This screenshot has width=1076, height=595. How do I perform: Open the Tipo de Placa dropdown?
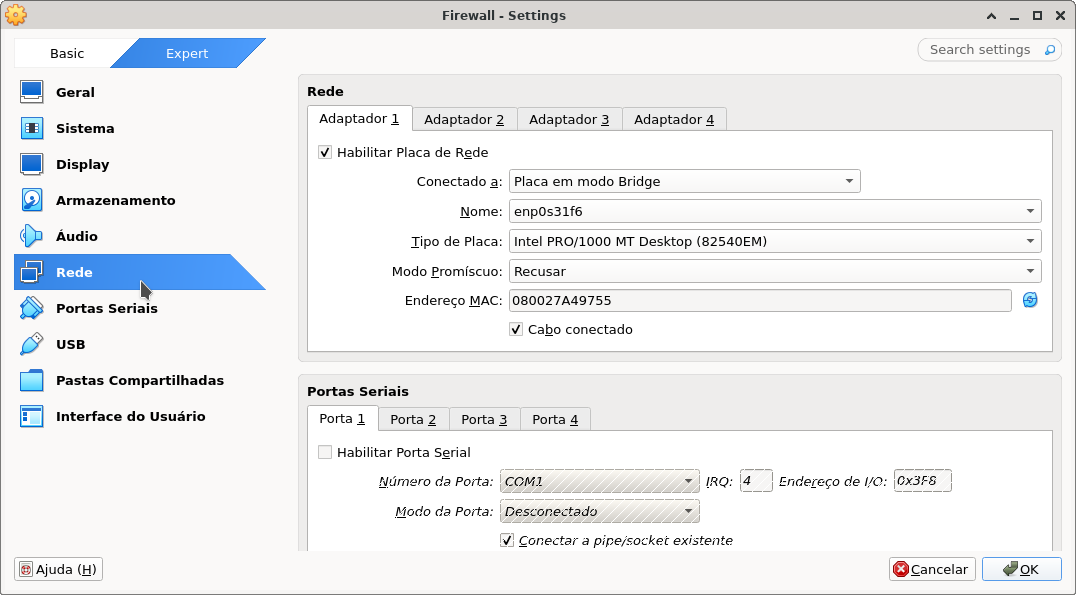coord(775,242)
